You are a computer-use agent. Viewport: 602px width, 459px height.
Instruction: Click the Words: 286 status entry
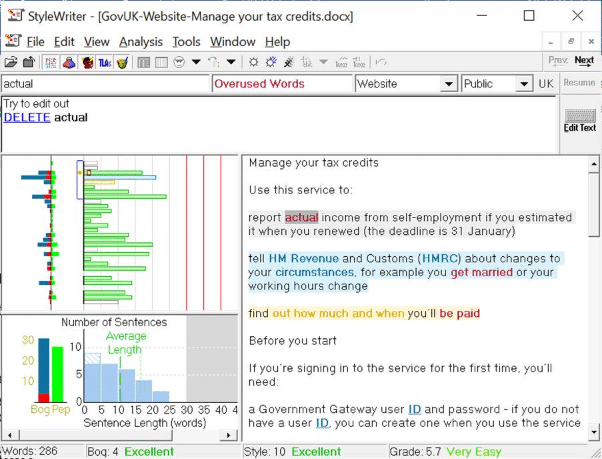30,451
